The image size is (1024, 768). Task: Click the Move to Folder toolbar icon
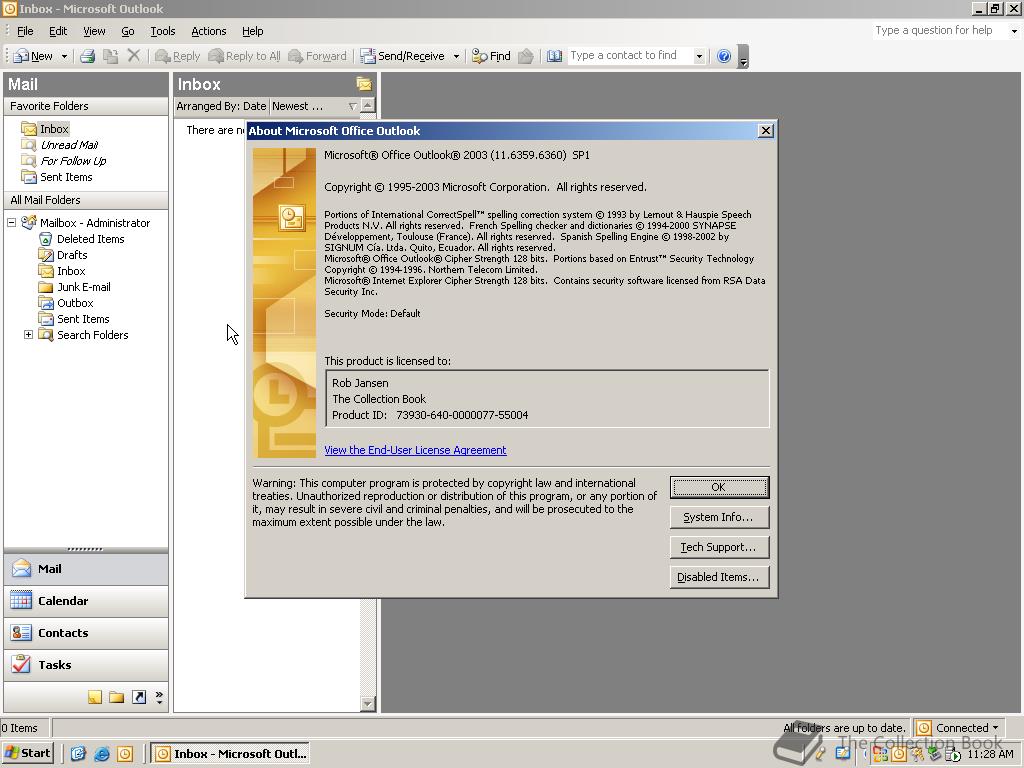coord(110,56)
